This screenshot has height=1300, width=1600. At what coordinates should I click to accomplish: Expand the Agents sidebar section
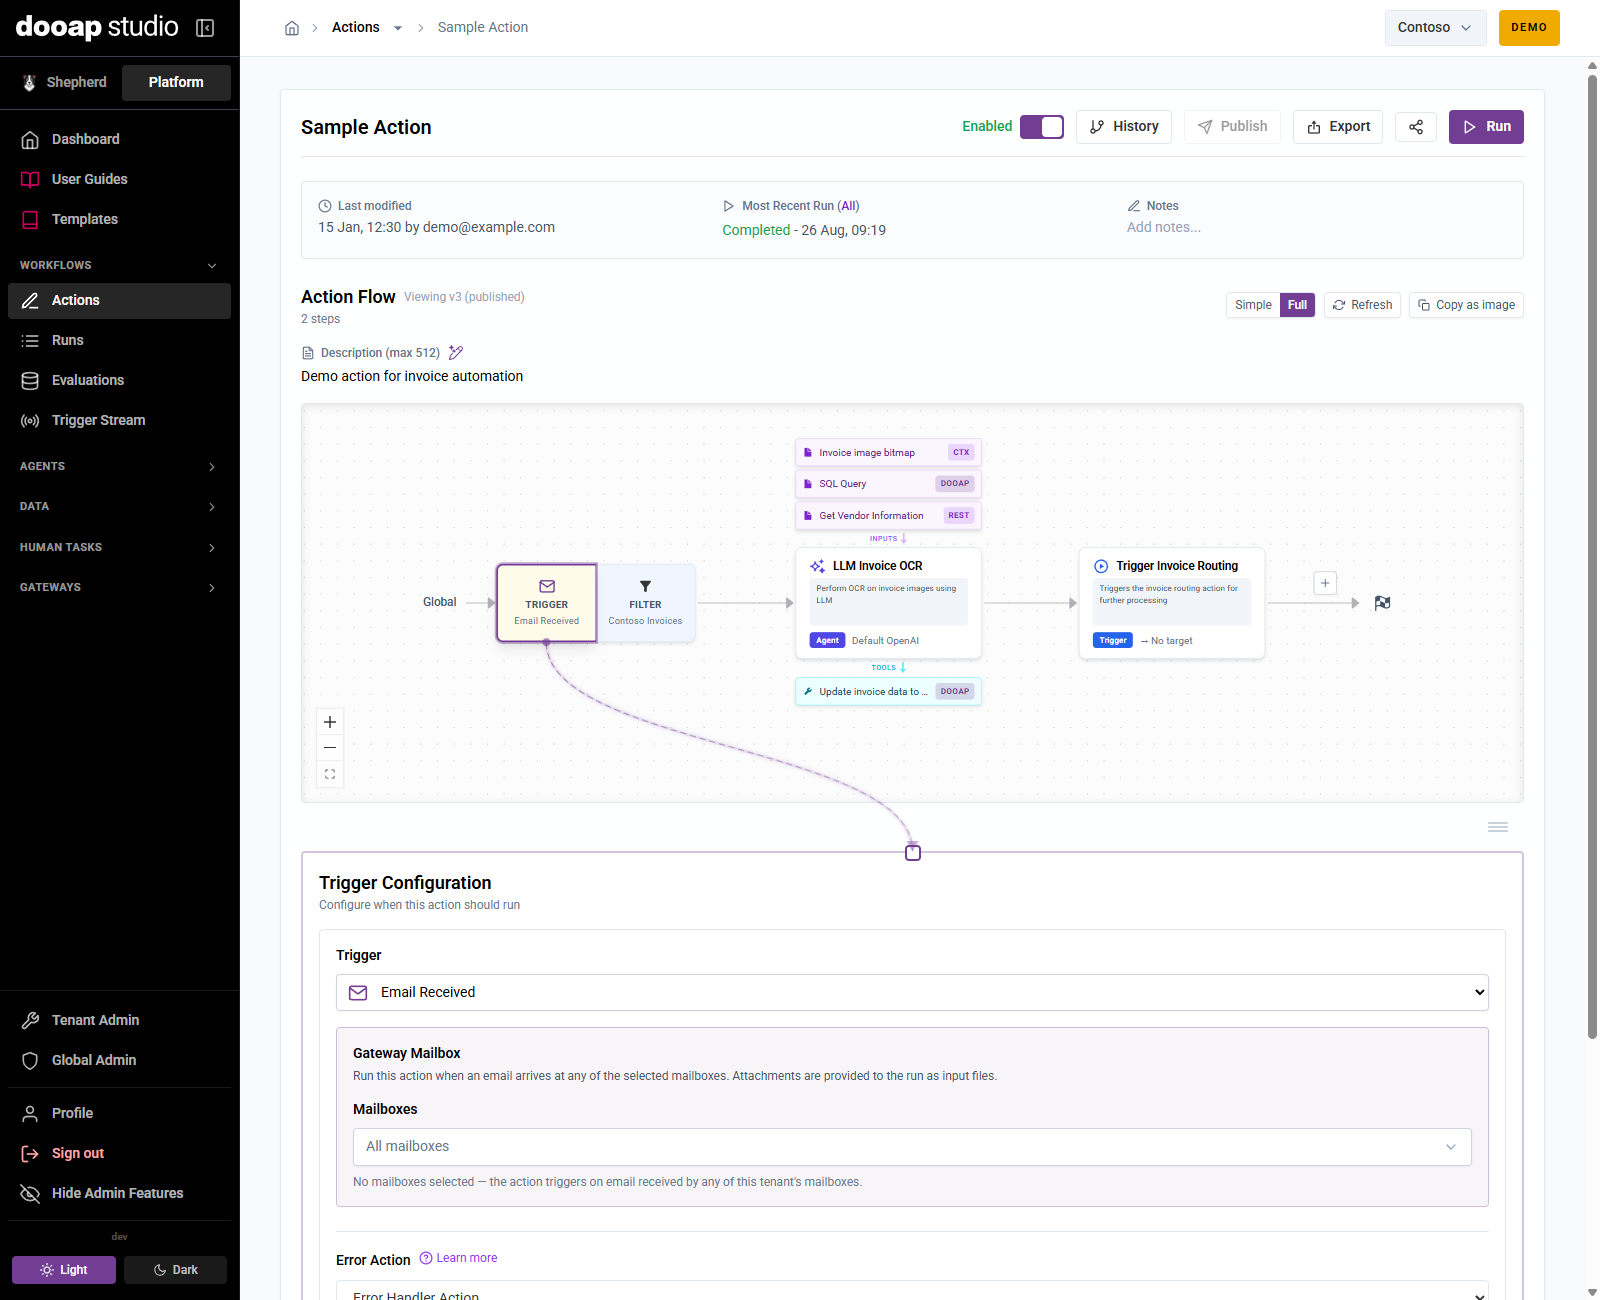click(x=119, y=466)
